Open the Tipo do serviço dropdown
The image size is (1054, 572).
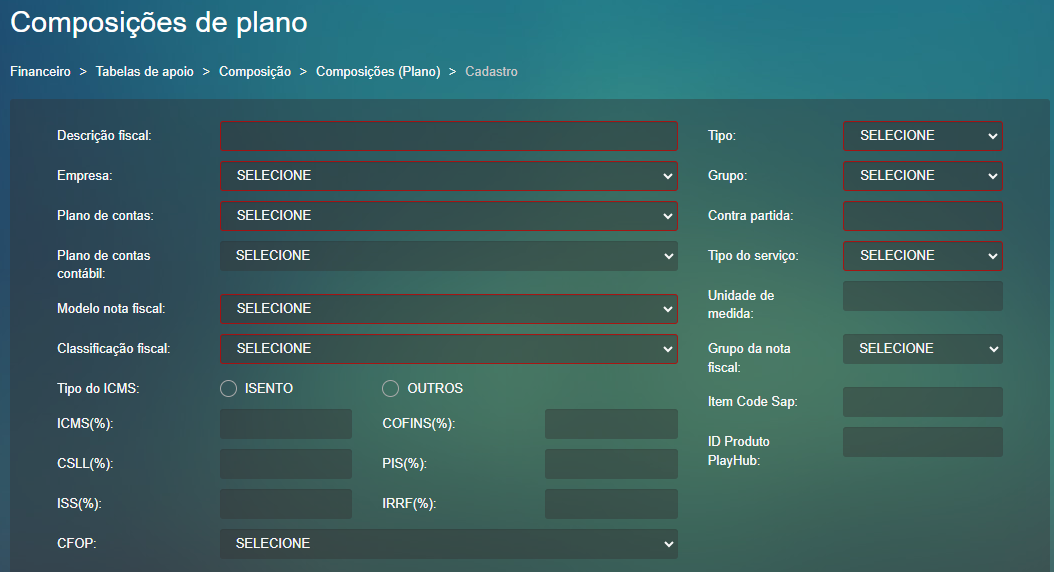point(922,256)
